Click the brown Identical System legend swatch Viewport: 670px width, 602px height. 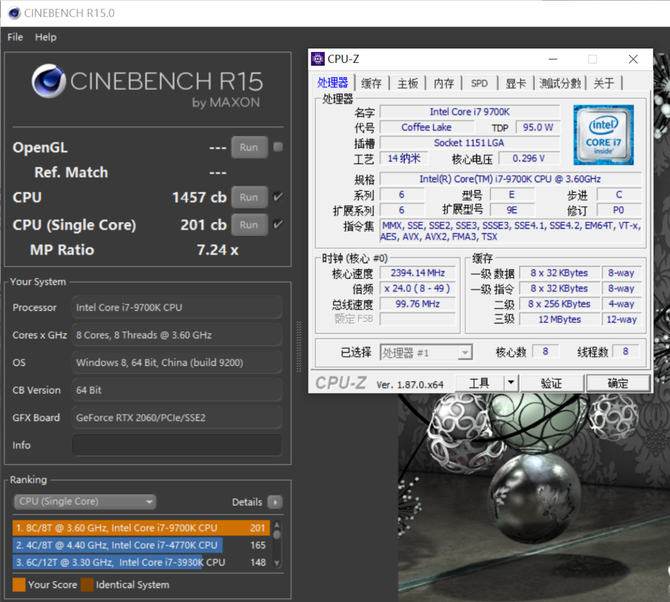click(87, 584)
